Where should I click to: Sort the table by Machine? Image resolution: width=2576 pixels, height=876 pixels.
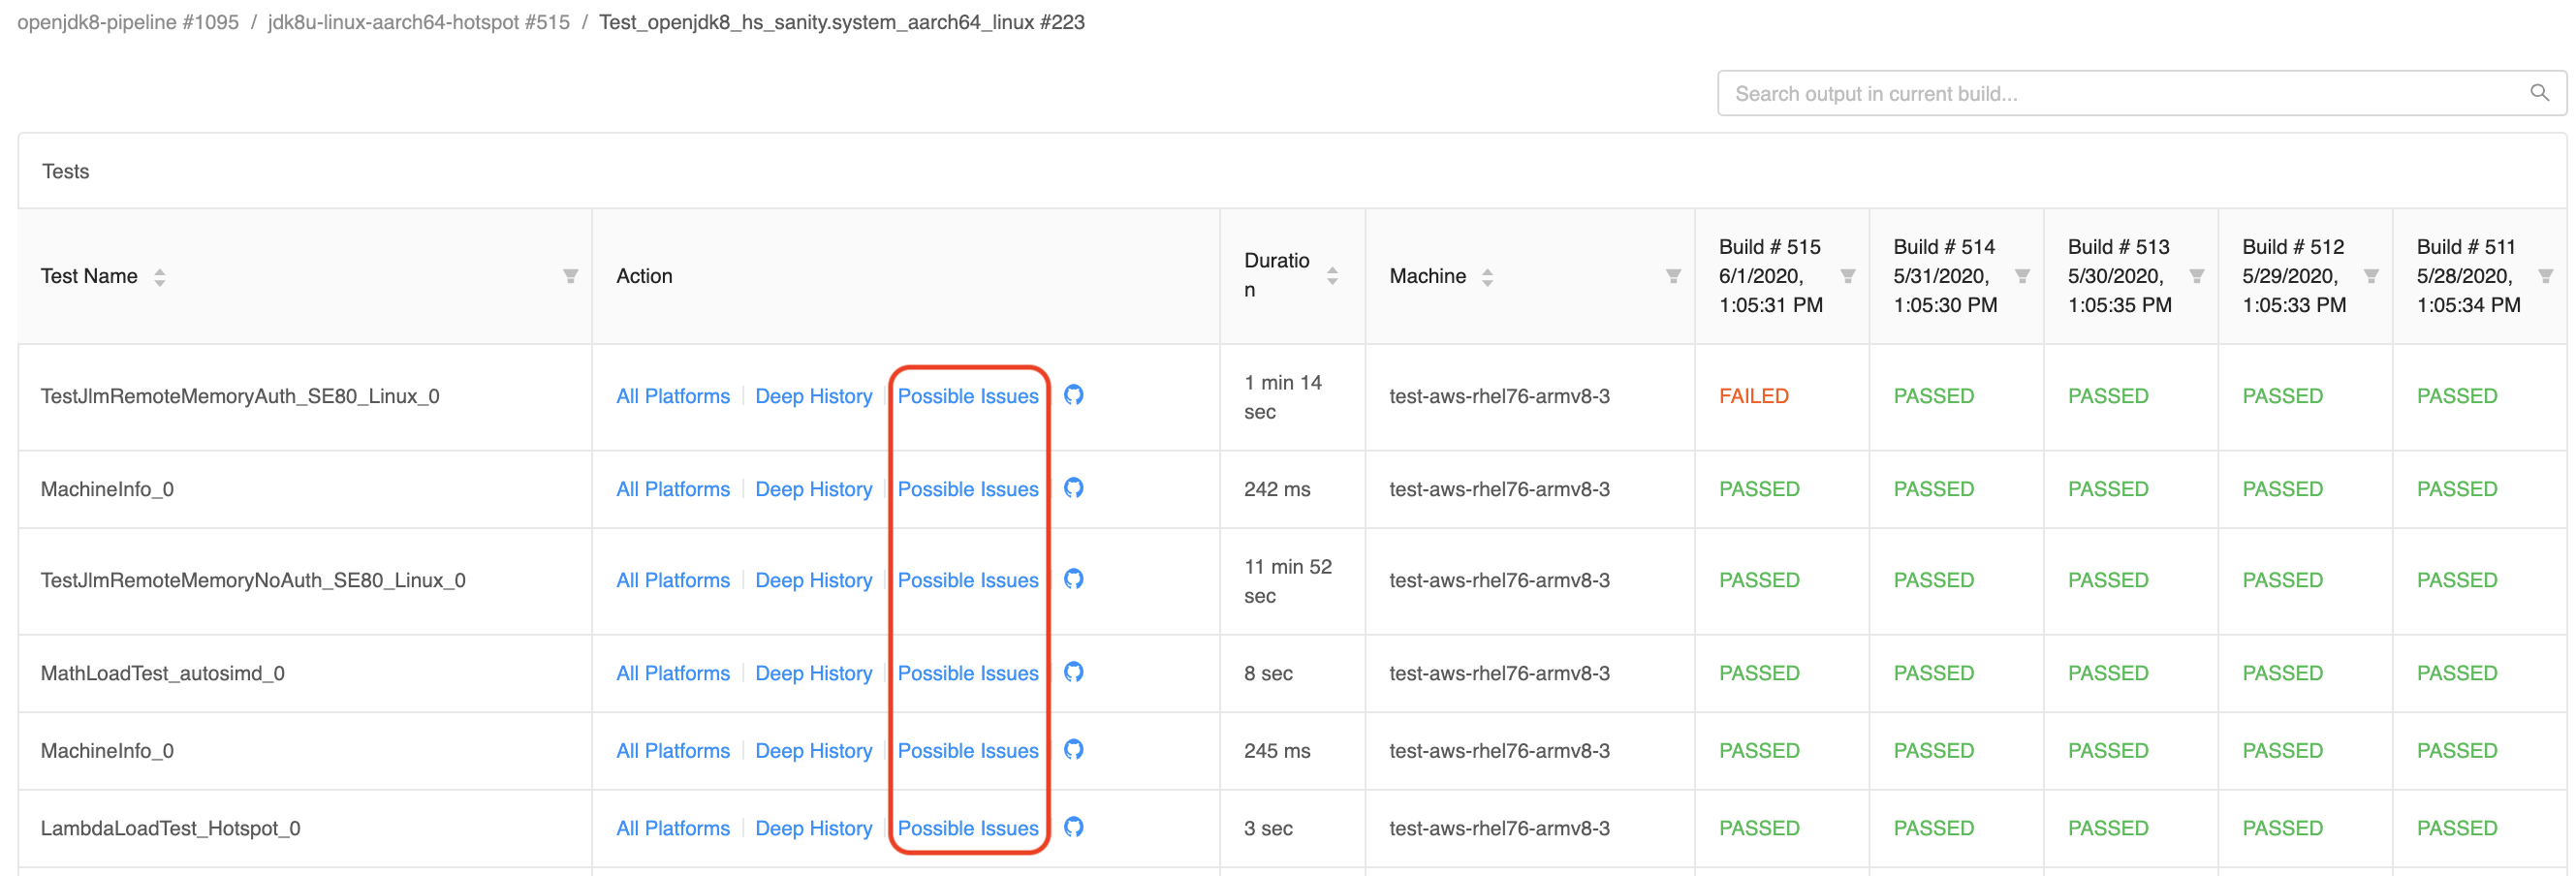[x=1487, y=276]
